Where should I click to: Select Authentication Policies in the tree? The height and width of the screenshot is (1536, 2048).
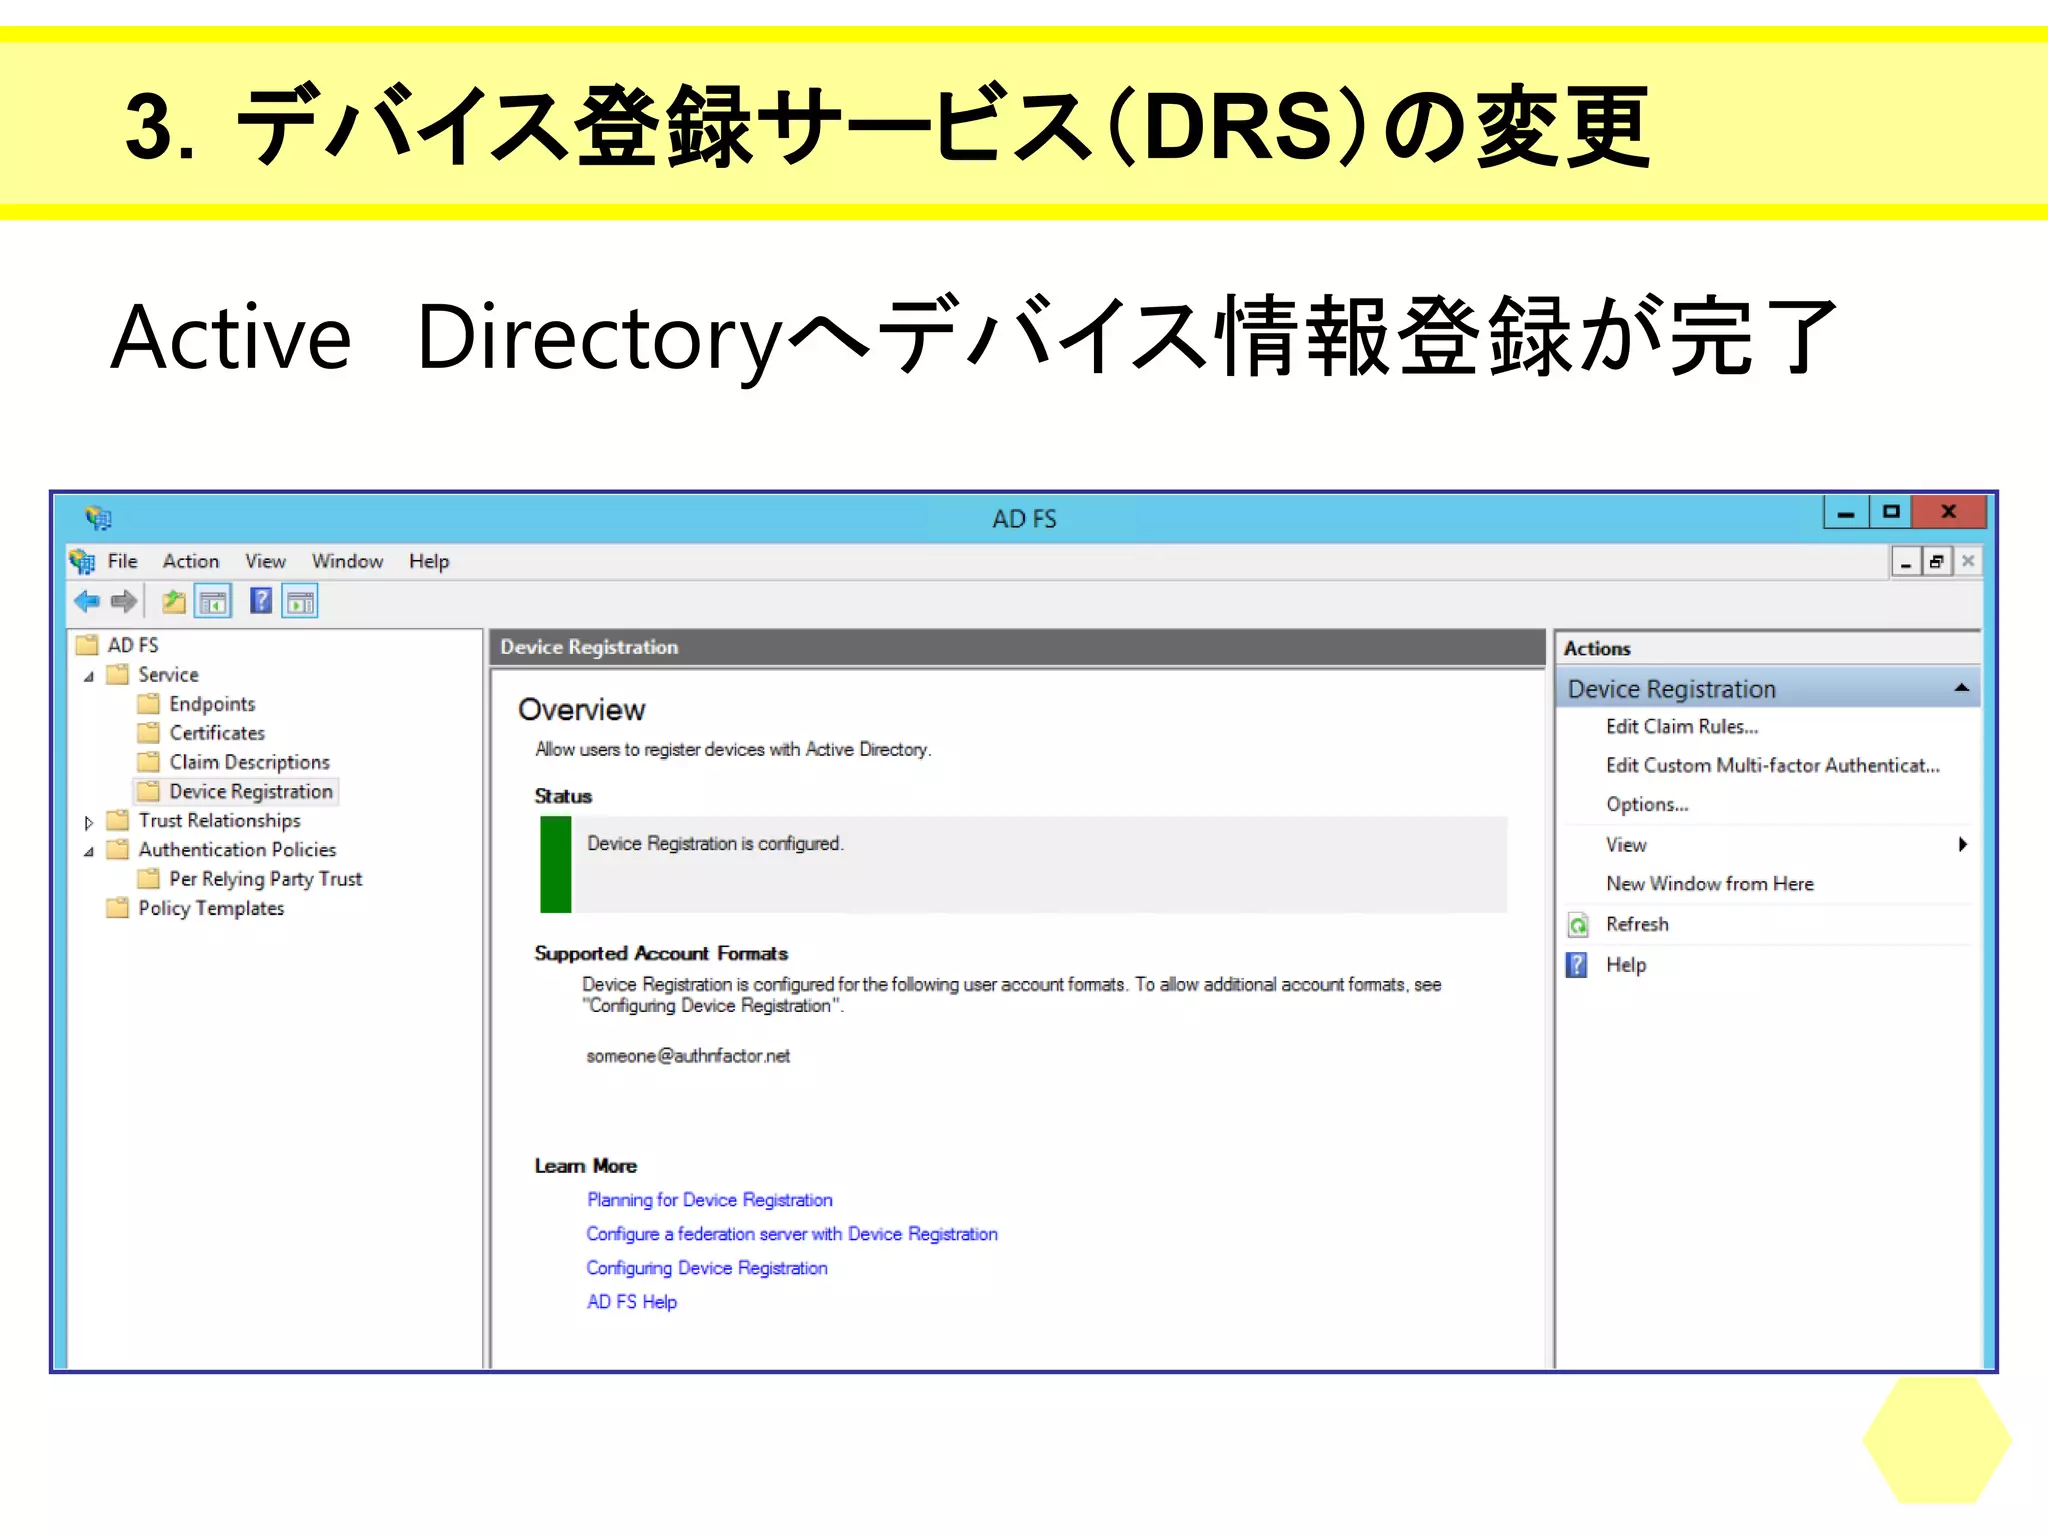tap(237, 849)
